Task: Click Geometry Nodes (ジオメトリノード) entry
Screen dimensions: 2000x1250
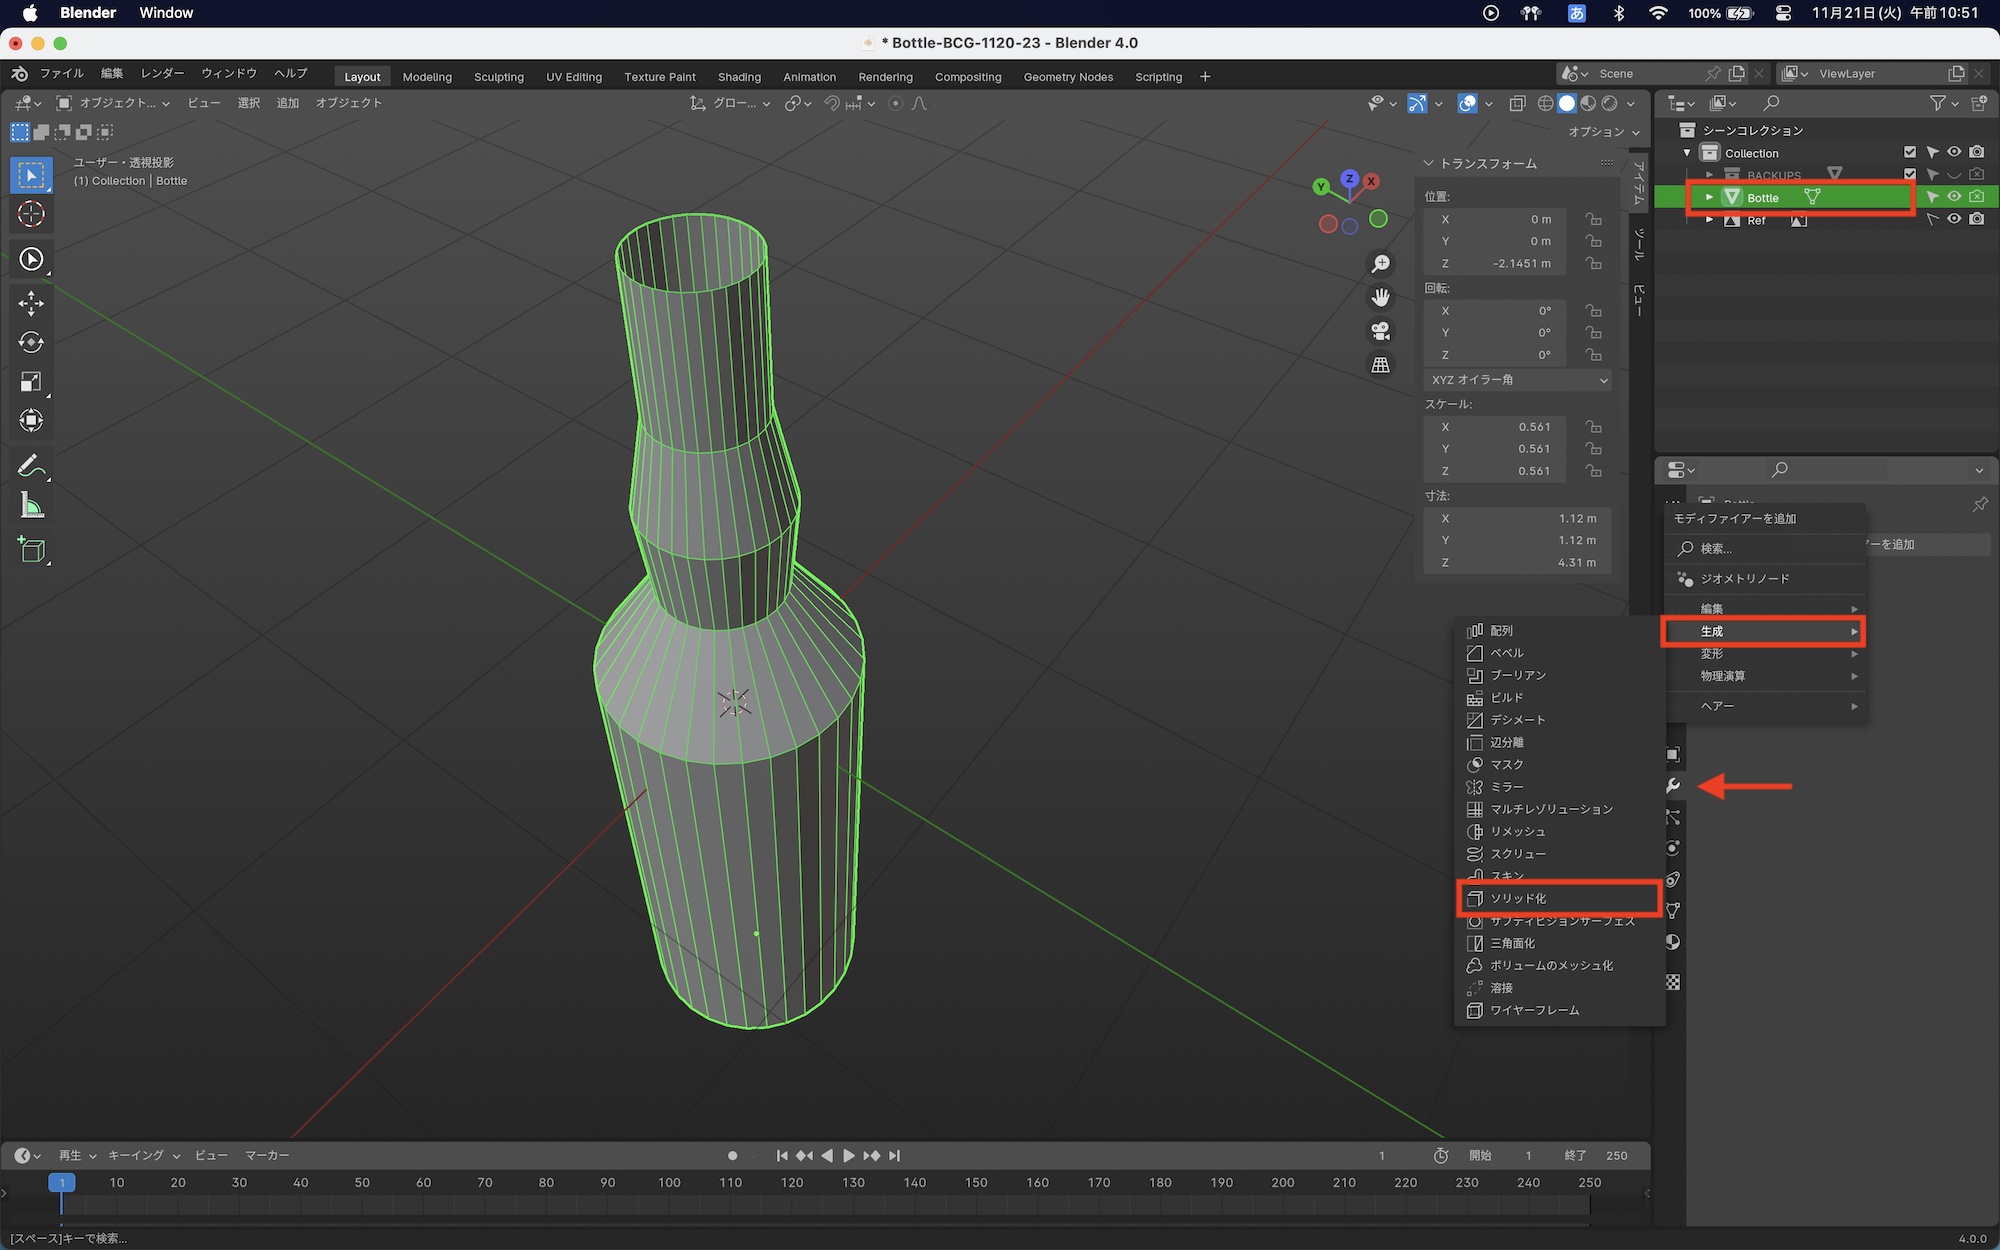Action: click(1744, 578)
